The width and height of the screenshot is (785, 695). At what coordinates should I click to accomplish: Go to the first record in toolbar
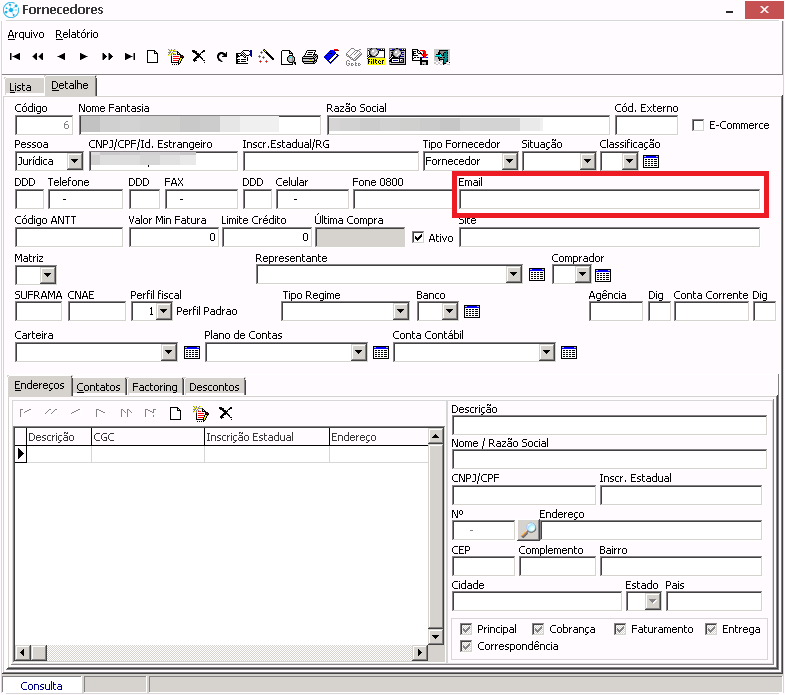[x=15, y=57]
